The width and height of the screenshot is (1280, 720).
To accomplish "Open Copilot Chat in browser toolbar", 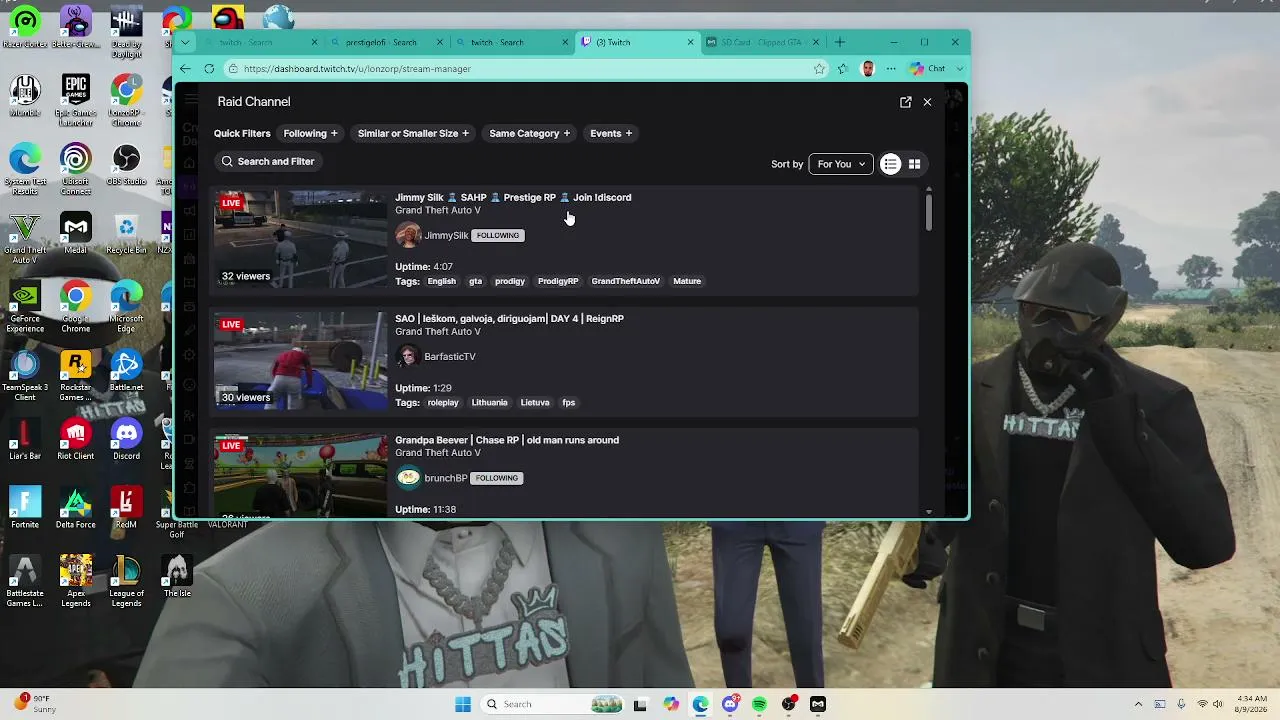I will (x=927, y=69).
